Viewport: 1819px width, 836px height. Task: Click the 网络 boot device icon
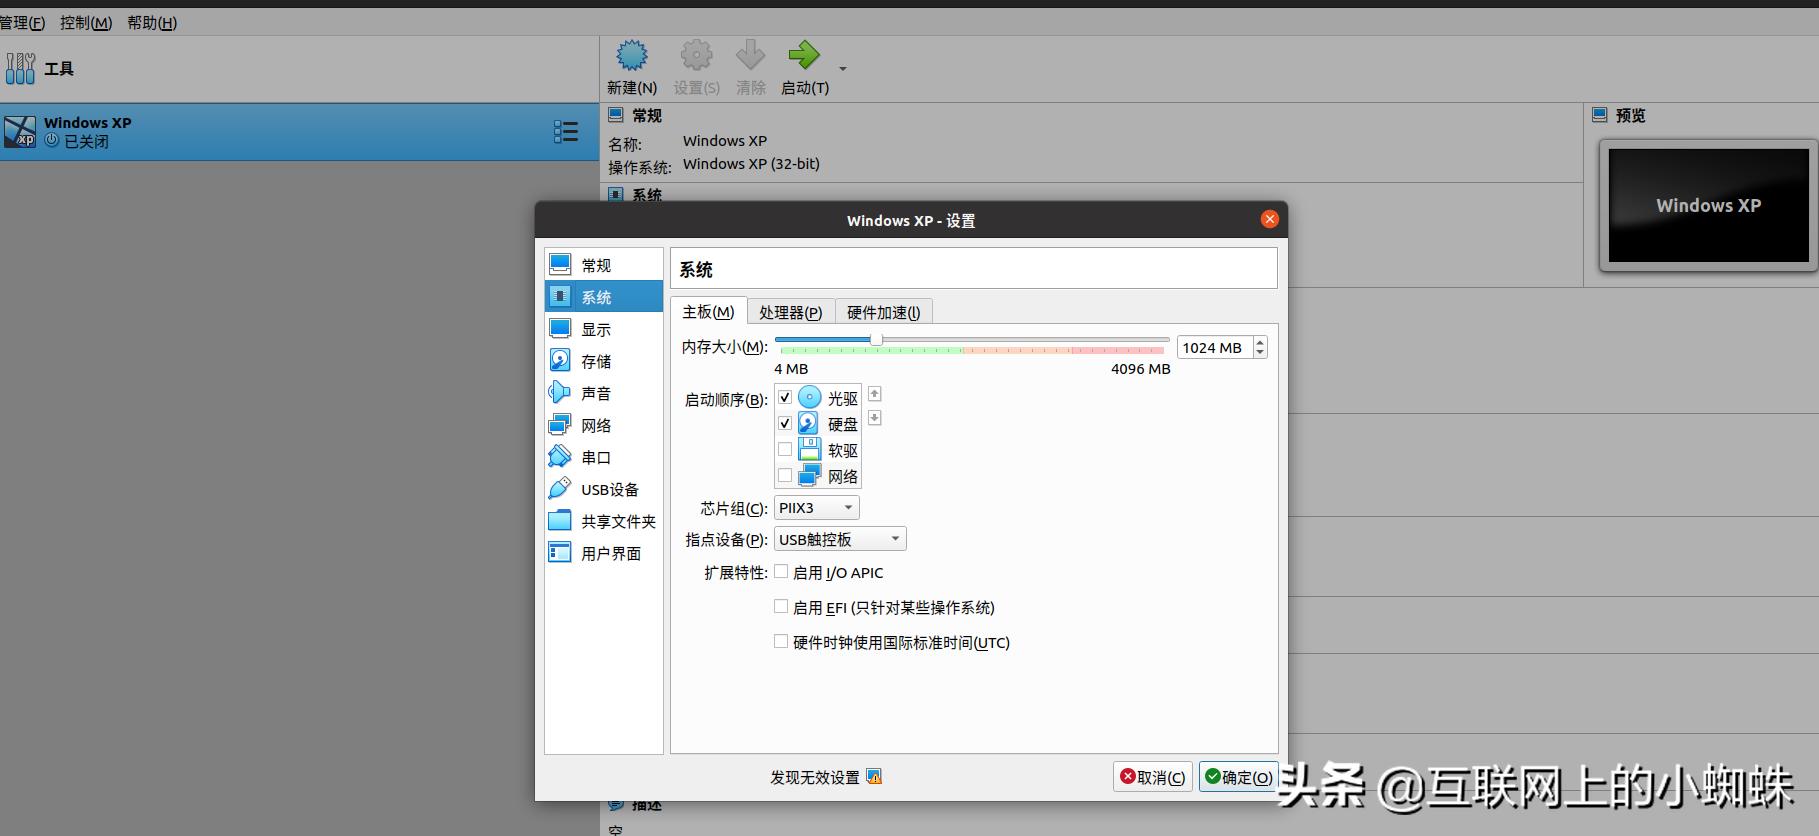pyautogui.click(x=810, y=475)
